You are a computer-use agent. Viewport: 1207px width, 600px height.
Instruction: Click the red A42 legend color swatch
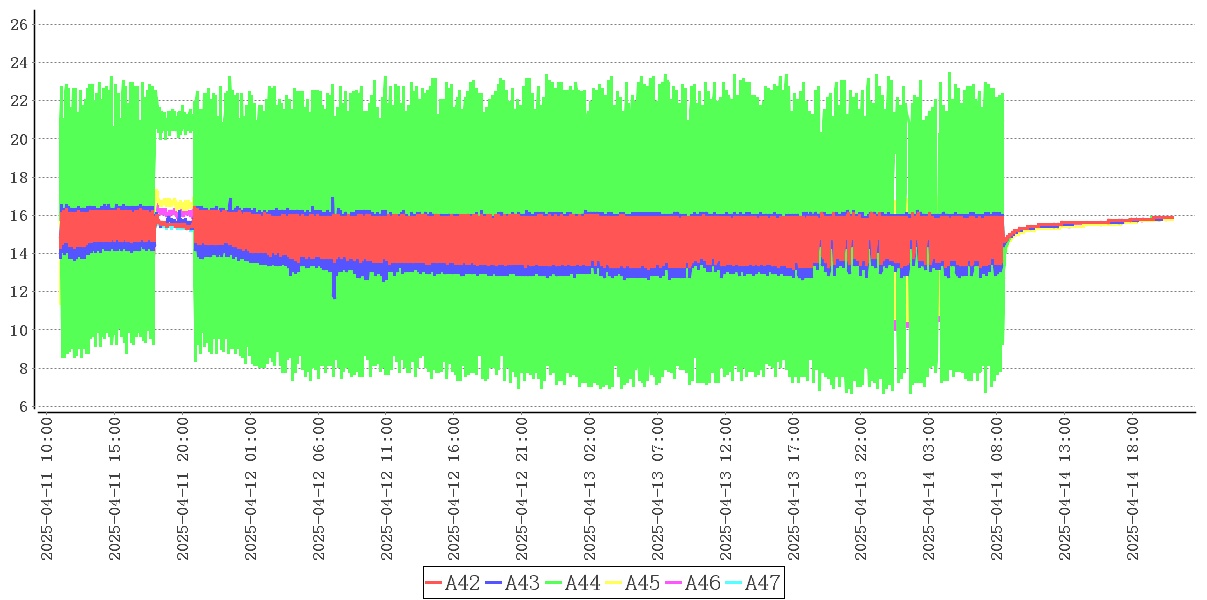434,583
